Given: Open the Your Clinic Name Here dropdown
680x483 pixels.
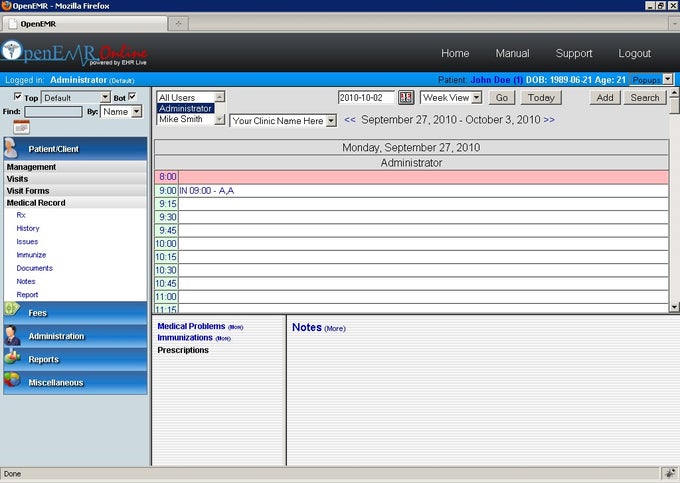Looking at the screenshot, I should point(283,121).
